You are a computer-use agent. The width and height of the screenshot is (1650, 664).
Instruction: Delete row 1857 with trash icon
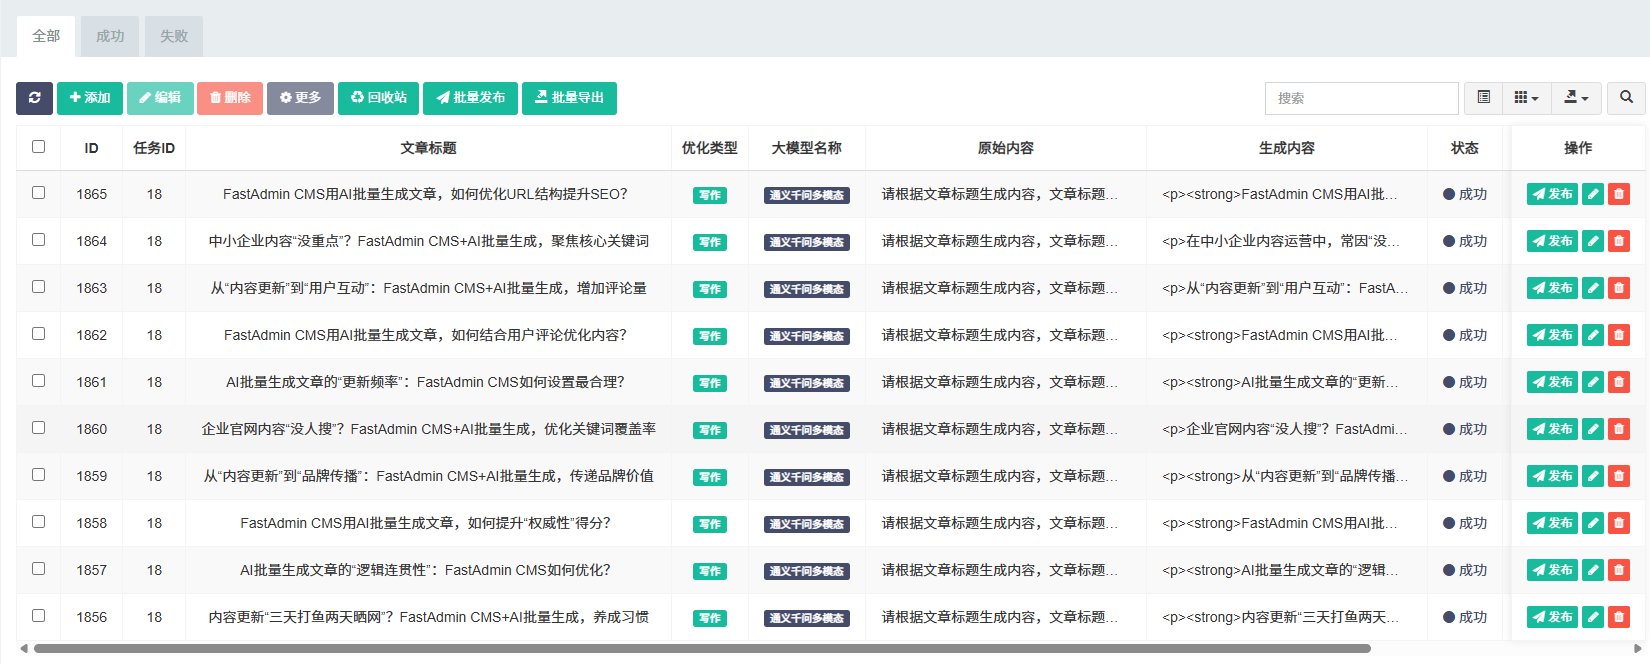[1619, 570]
